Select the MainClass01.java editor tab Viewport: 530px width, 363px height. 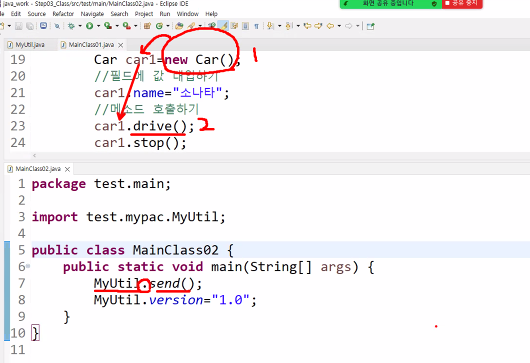point(91,45)
